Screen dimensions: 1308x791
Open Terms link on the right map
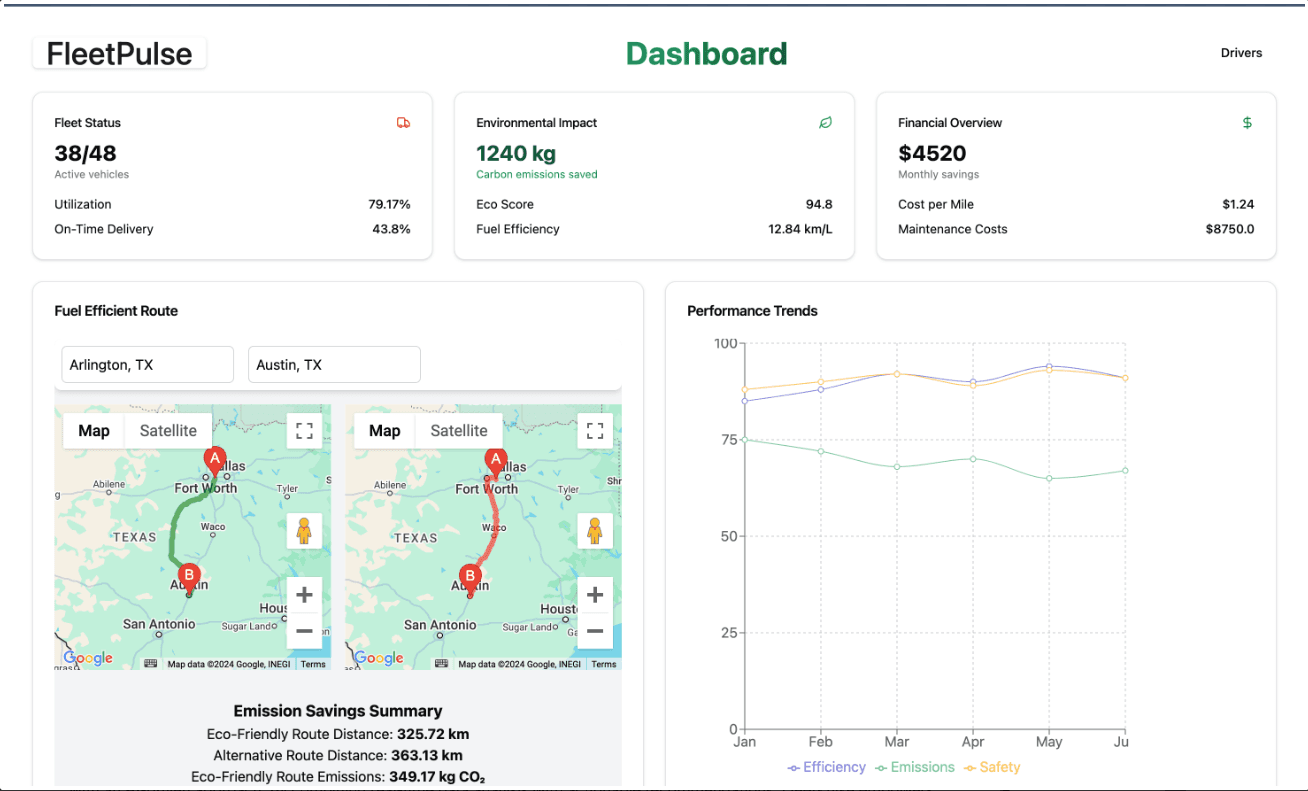[604, 664]
